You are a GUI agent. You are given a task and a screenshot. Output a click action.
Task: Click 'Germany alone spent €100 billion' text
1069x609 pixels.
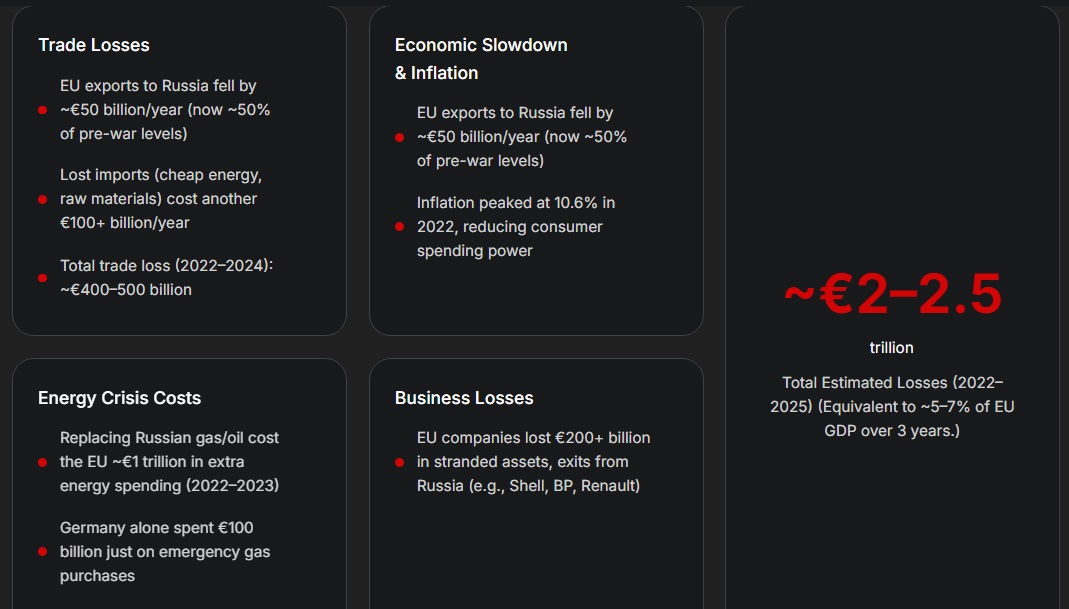pos(165,540)
